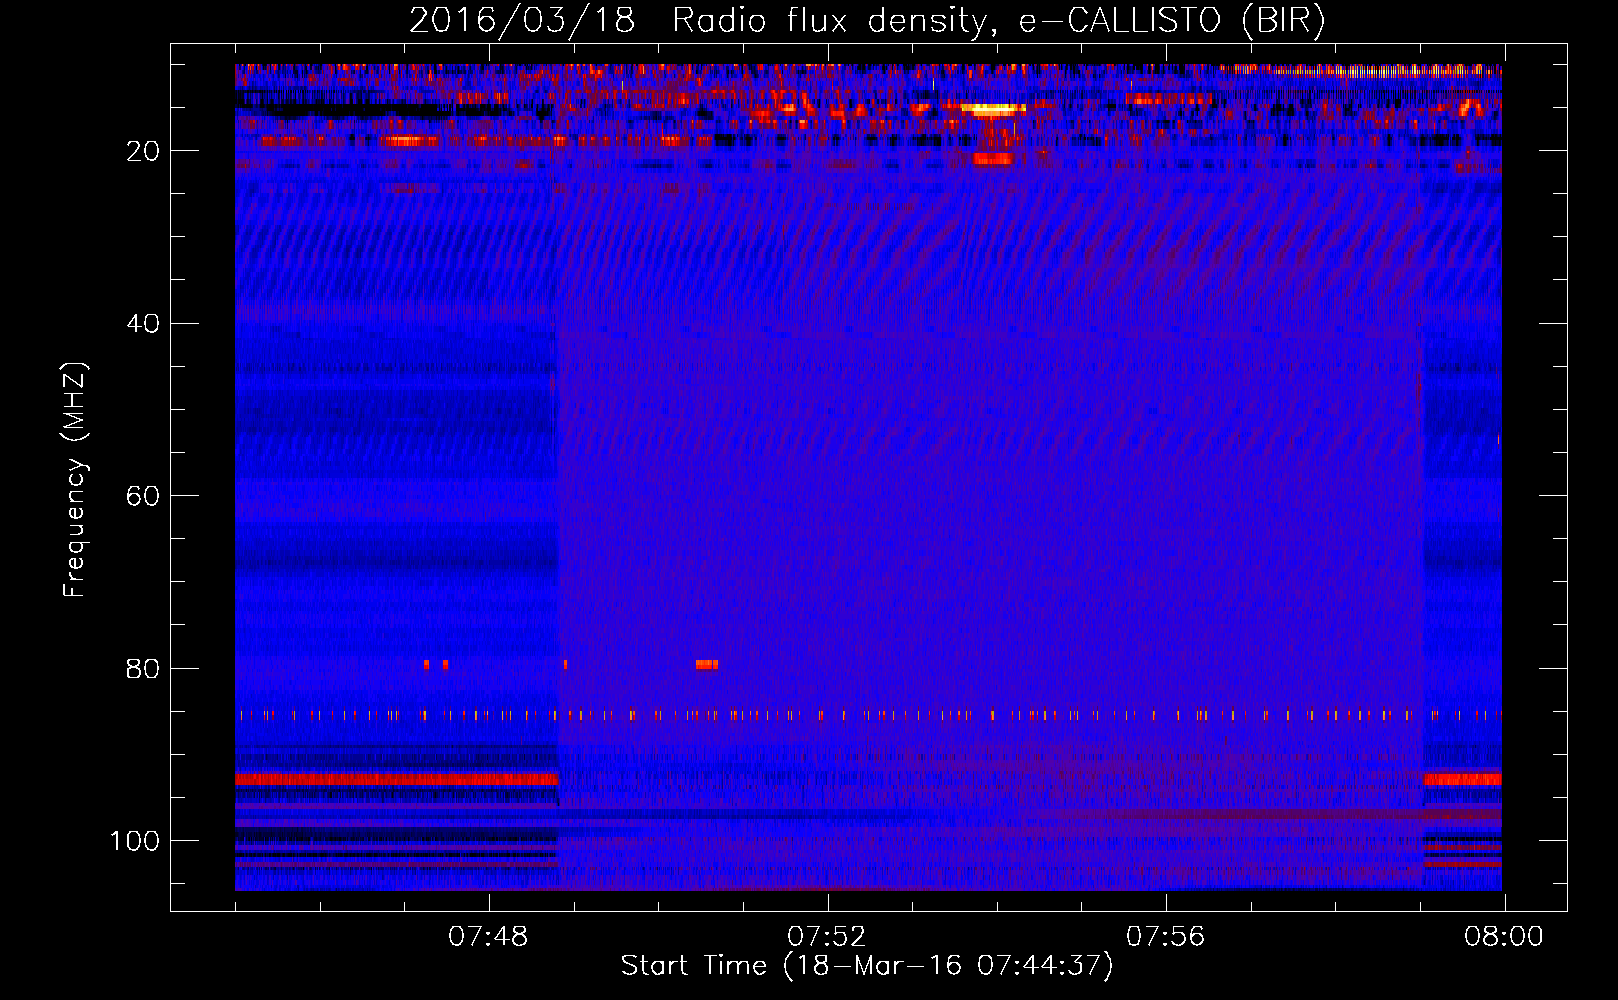Screen dimensions: 1618x1000
Task: Click the 07:56 time tick label
Action: click(x=1166, y=937)
